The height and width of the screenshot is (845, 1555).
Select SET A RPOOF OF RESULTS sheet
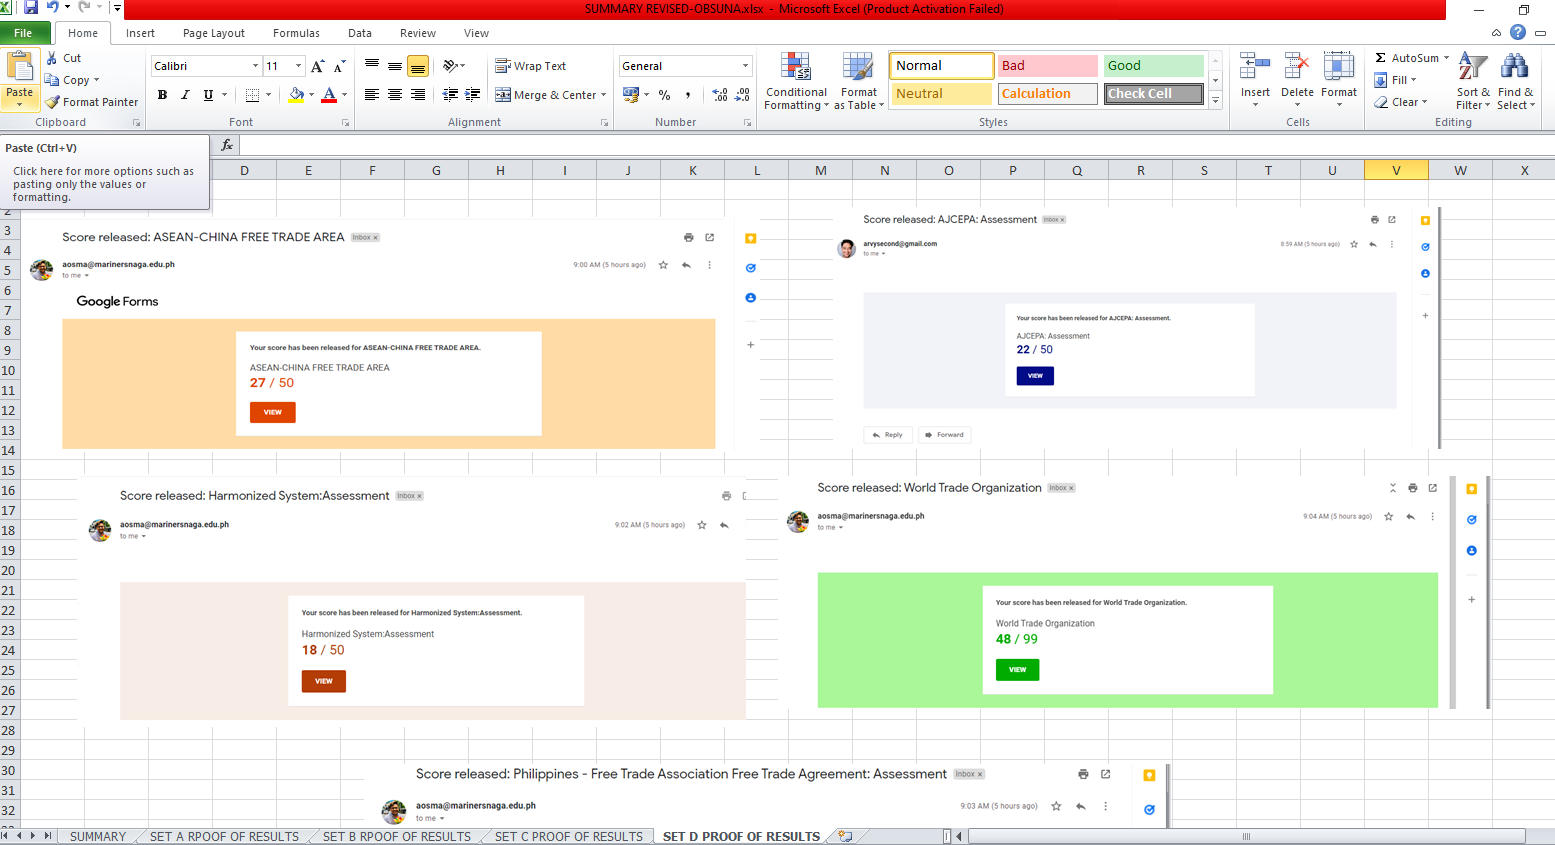click(x=224, y=837)
